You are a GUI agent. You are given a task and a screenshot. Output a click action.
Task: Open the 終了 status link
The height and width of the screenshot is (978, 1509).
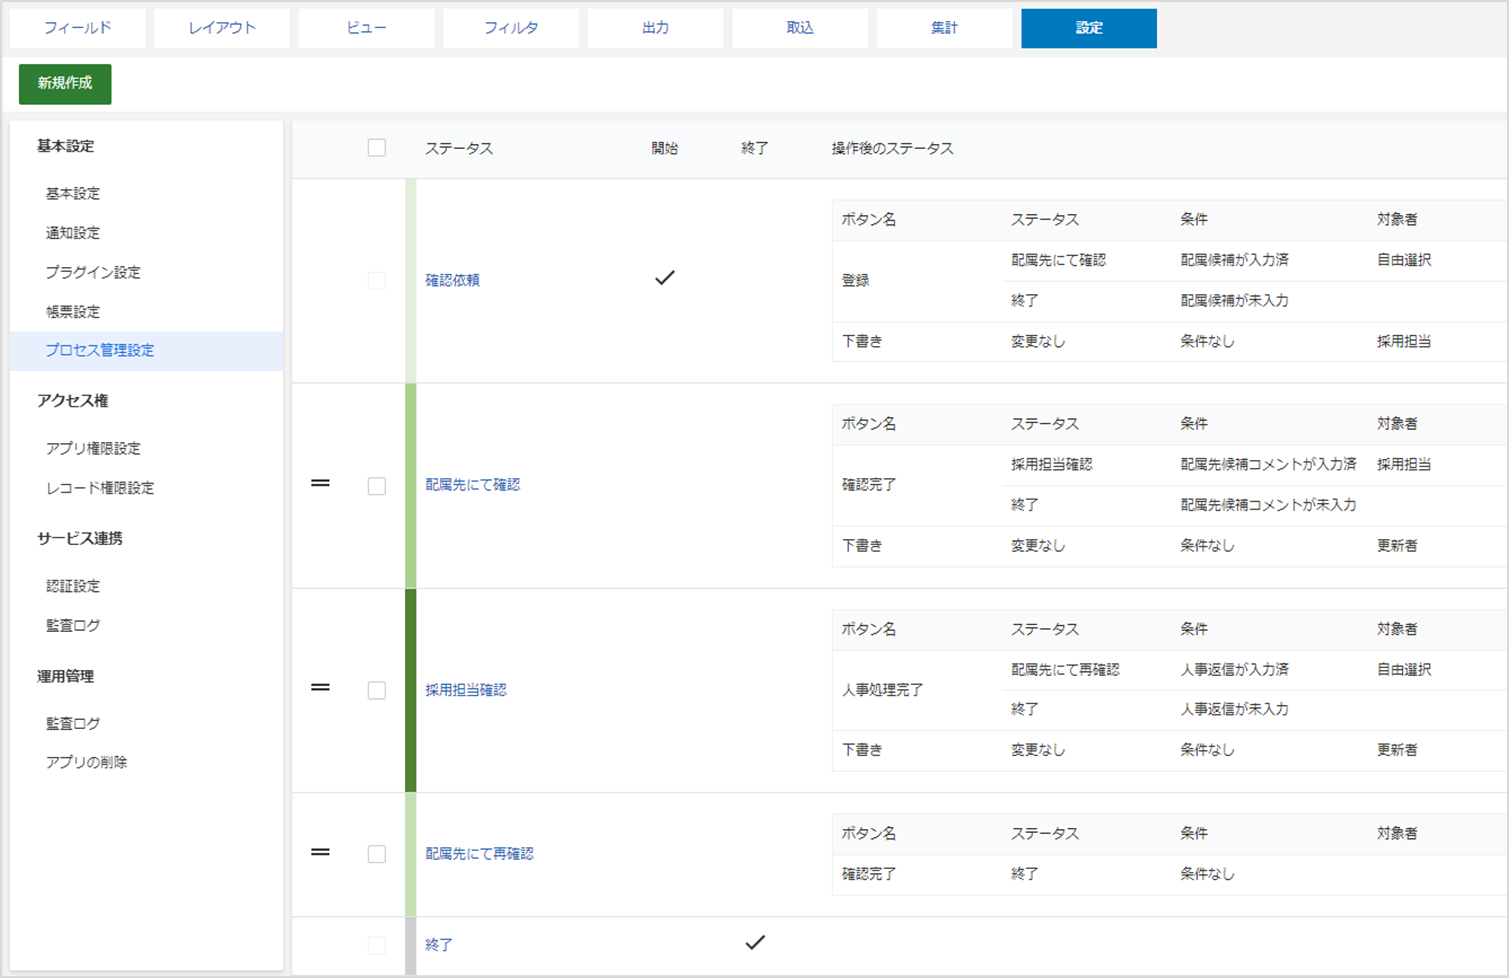(x=439, y=945)
